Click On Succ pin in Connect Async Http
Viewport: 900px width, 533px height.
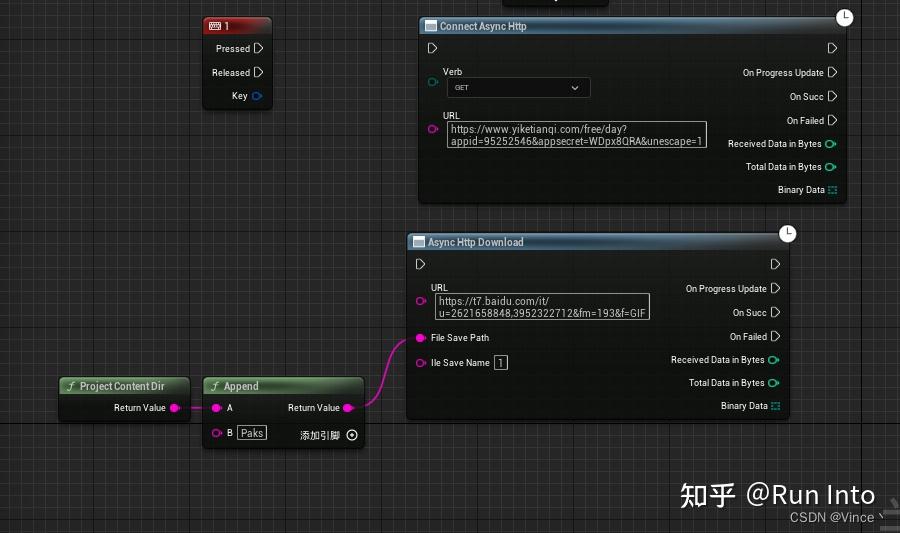(x=832, y=96)
